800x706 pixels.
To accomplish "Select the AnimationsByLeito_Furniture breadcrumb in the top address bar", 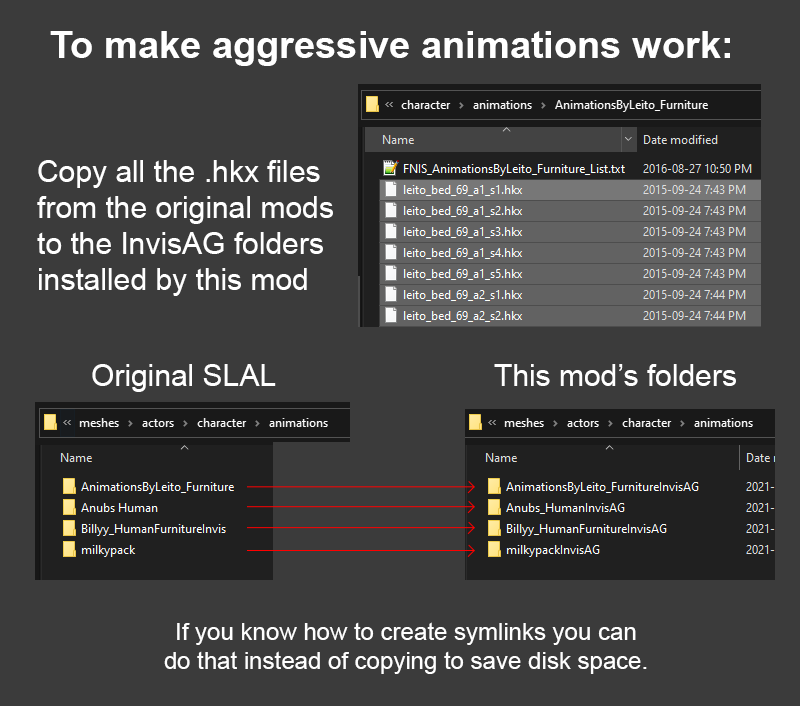I will (631, 105).
